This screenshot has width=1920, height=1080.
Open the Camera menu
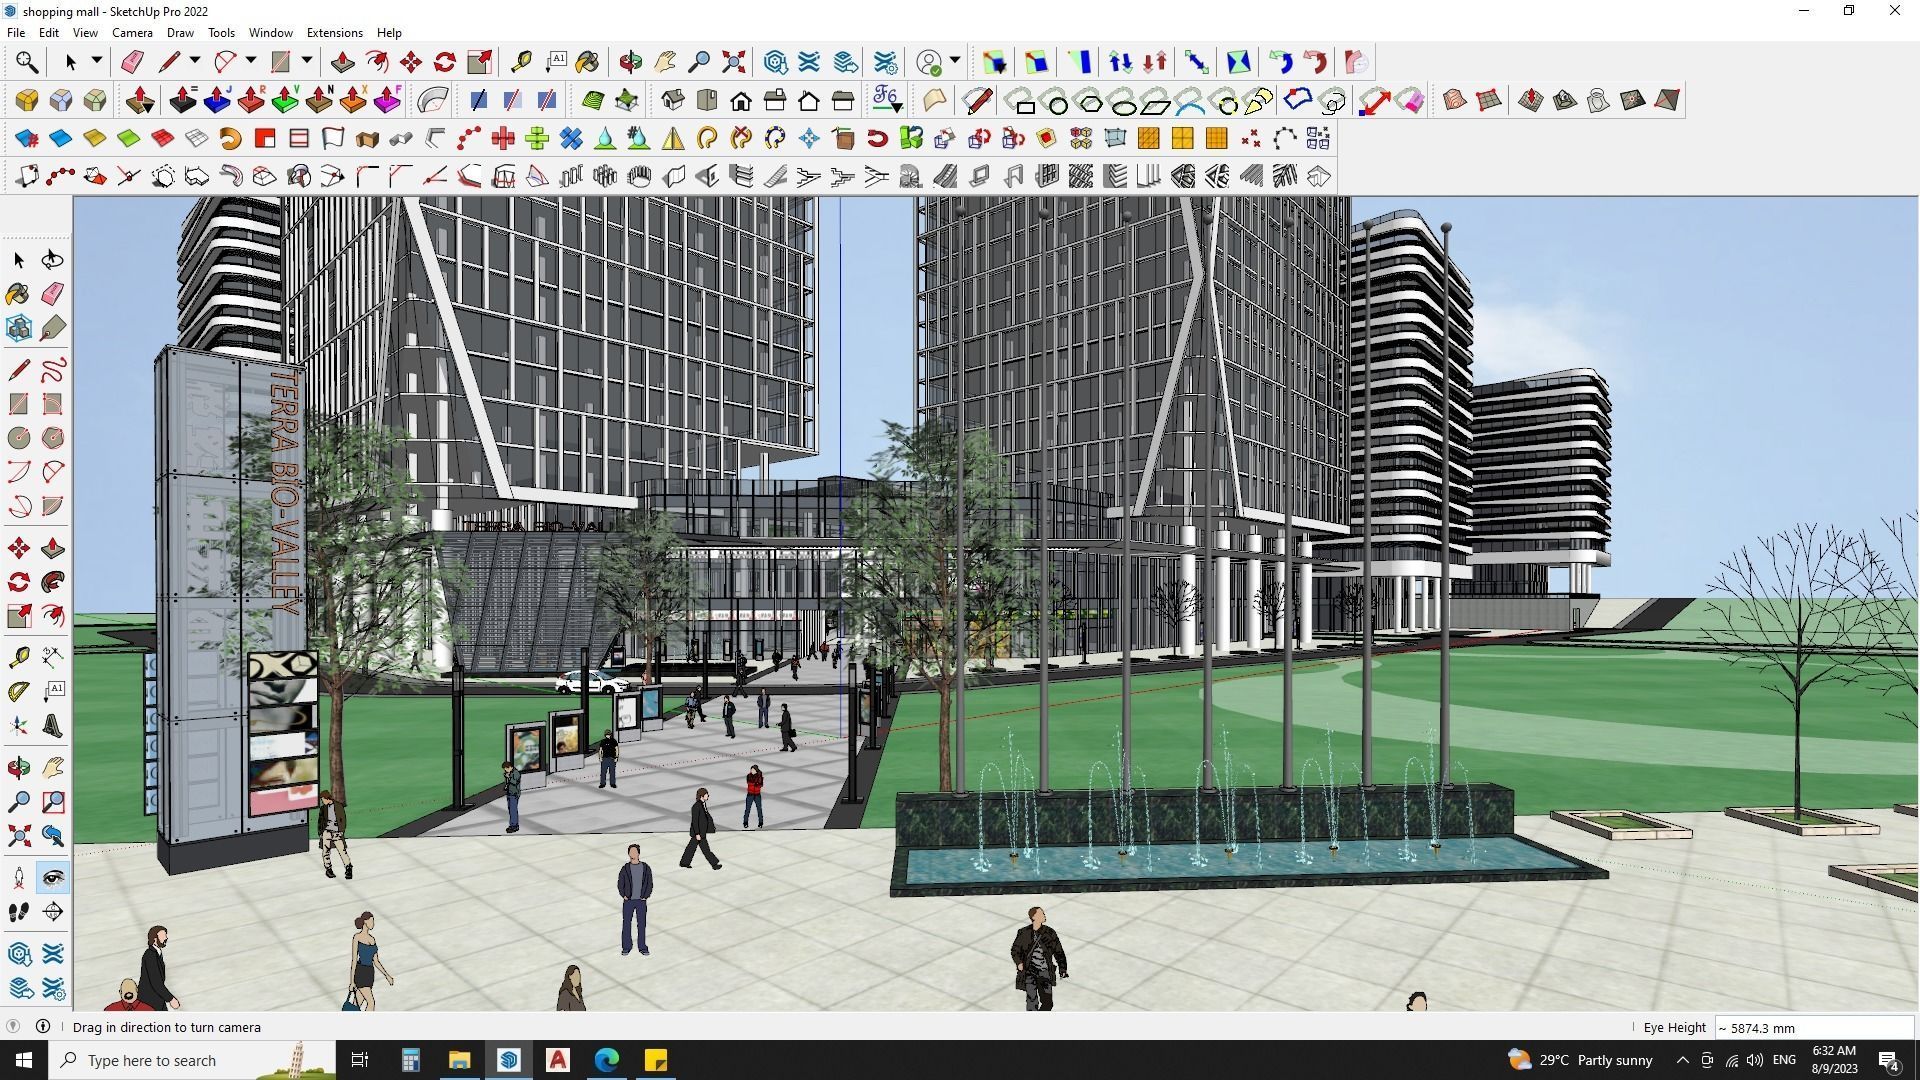[x=132, y=33]
